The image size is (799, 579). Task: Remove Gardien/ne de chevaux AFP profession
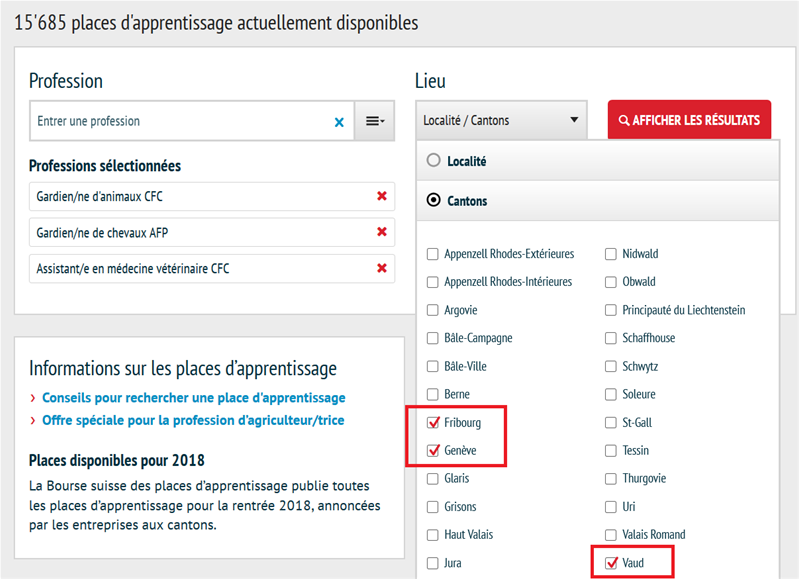(381, 232)
